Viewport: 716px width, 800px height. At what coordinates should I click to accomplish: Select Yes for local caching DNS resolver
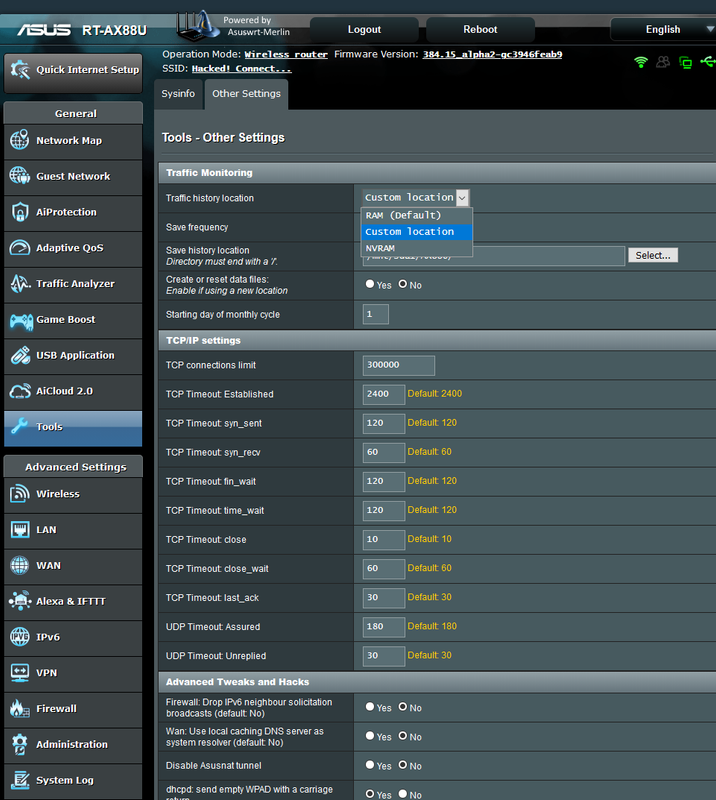(370, 736)
